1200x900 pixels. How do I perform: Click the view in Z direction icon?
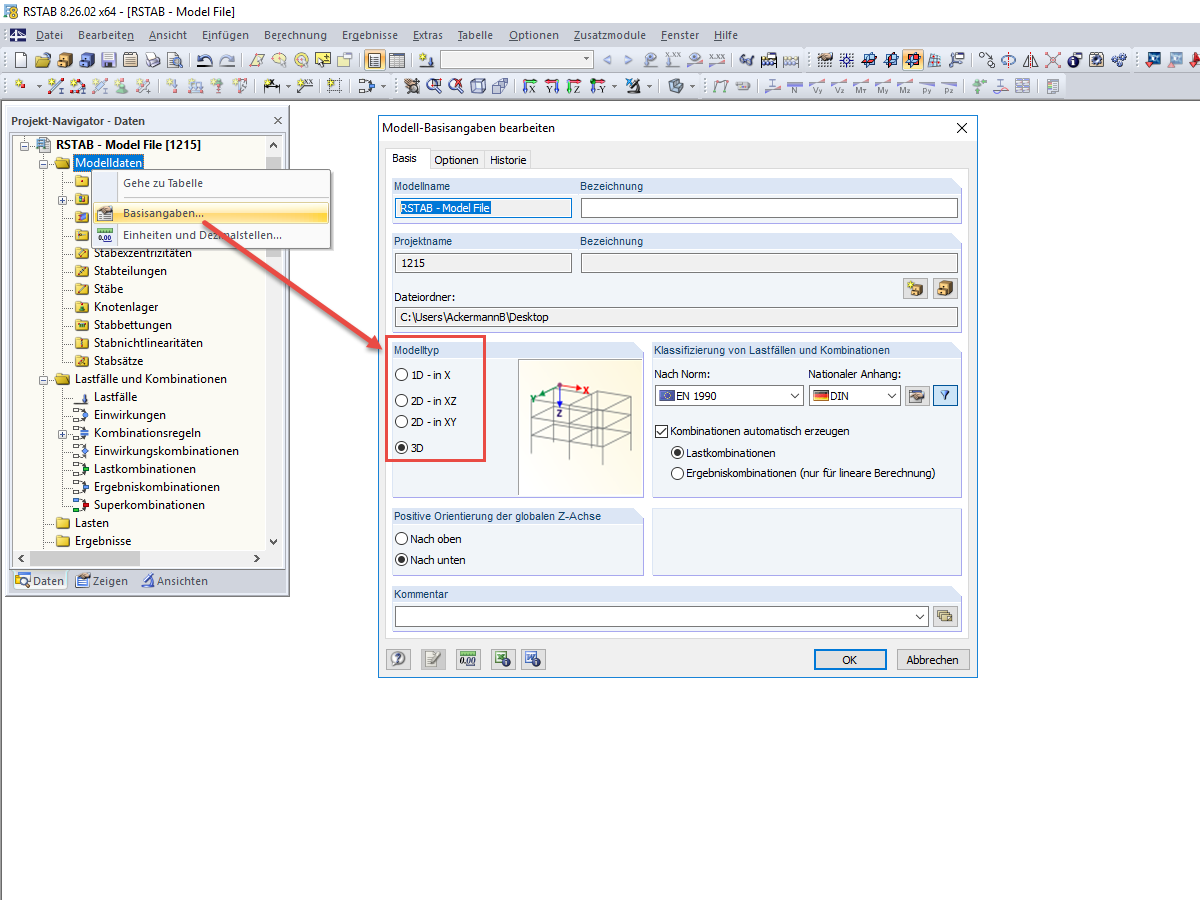pyautogui.click(x=573, y=87)
